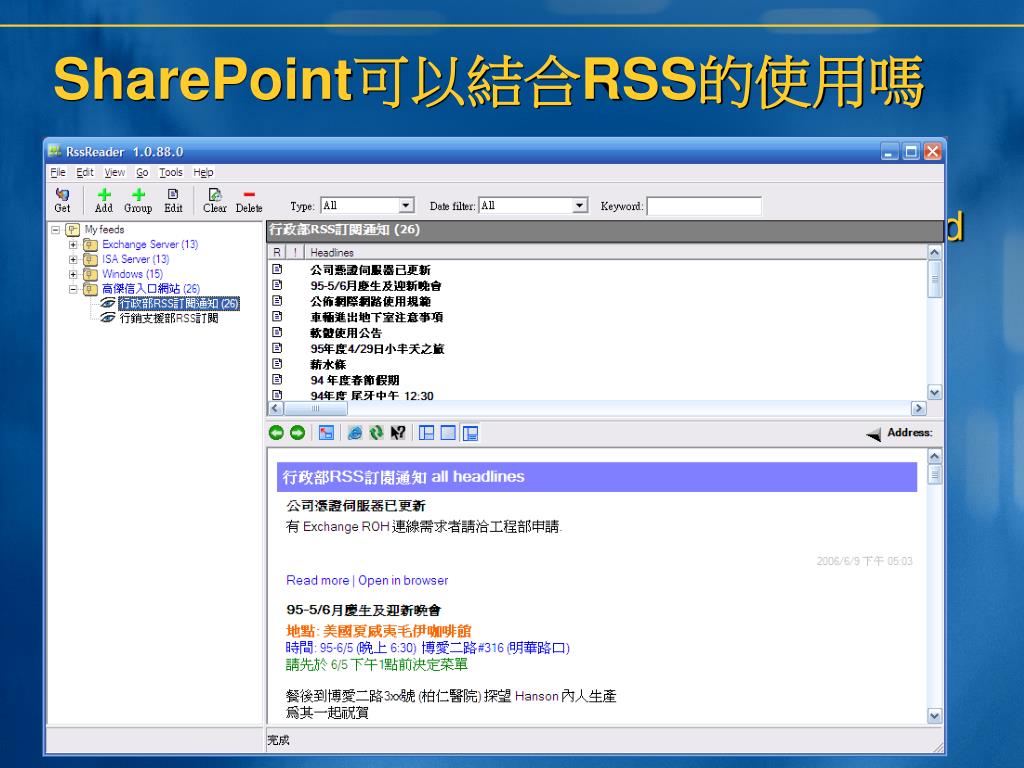Image resolution: width=1024 pixels, height=768 pixels.
Task: Click the document icon beside 軟體使用公告
Action: pos(277,332)
